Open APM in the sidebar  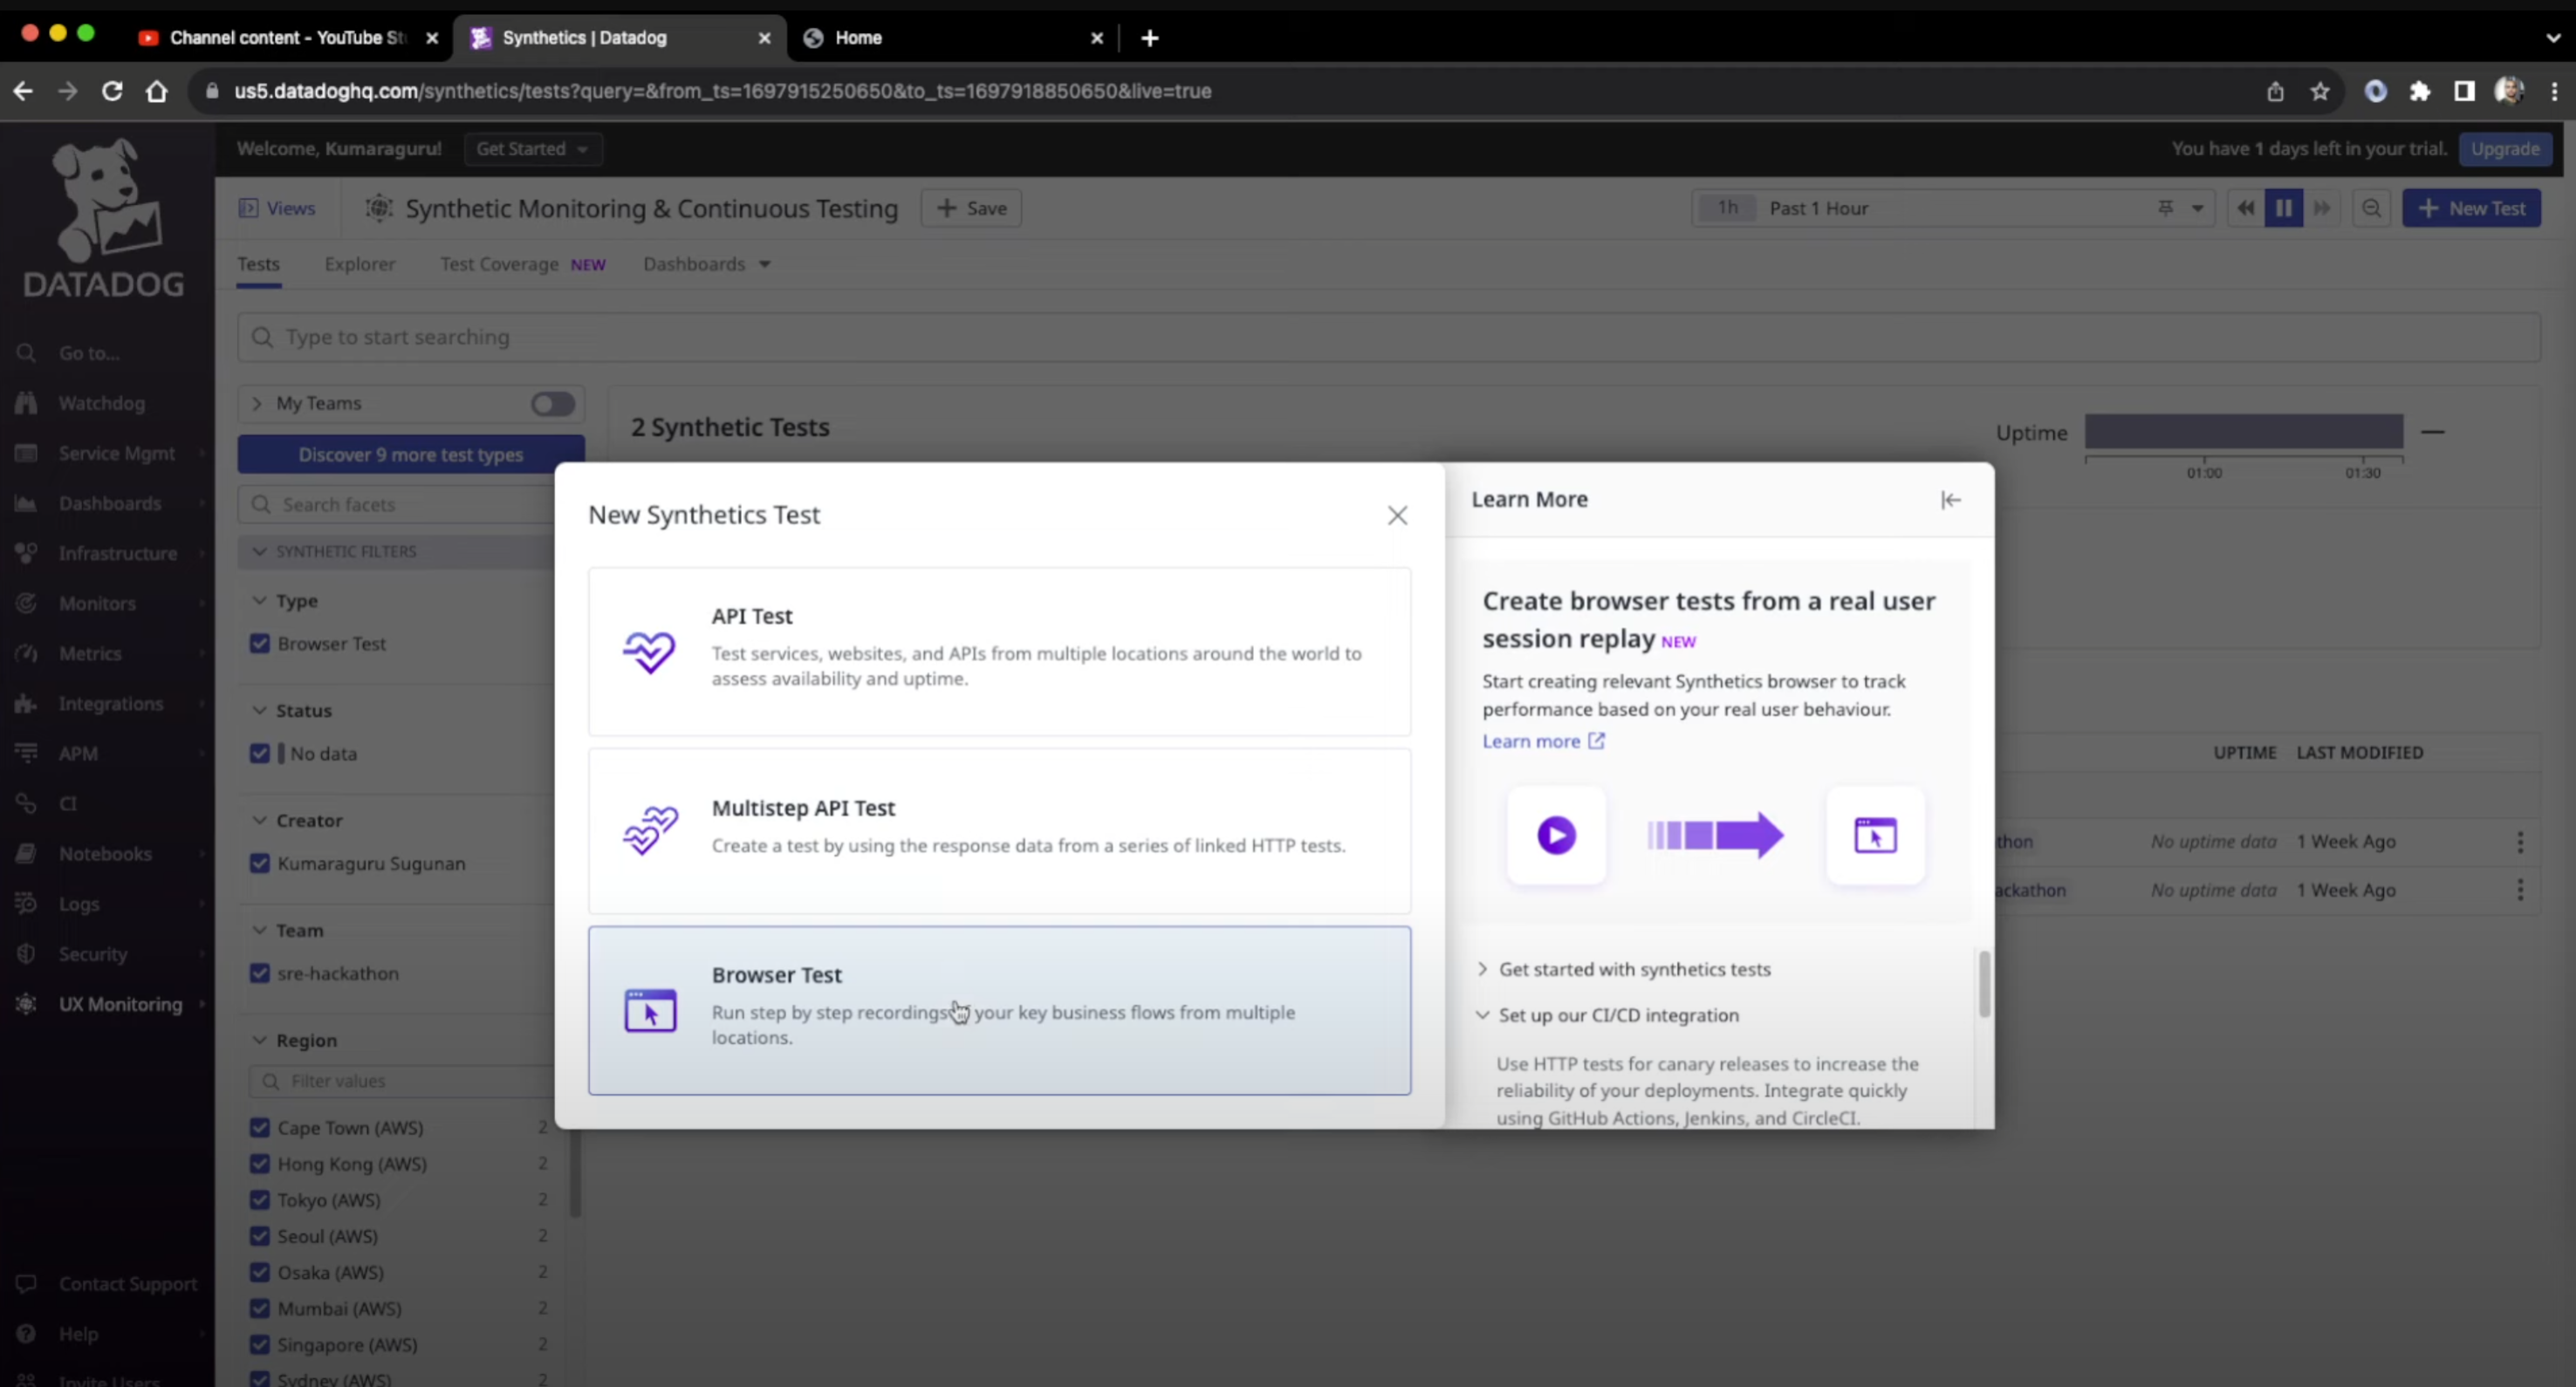pyautogui.click(x=77, y=753)
